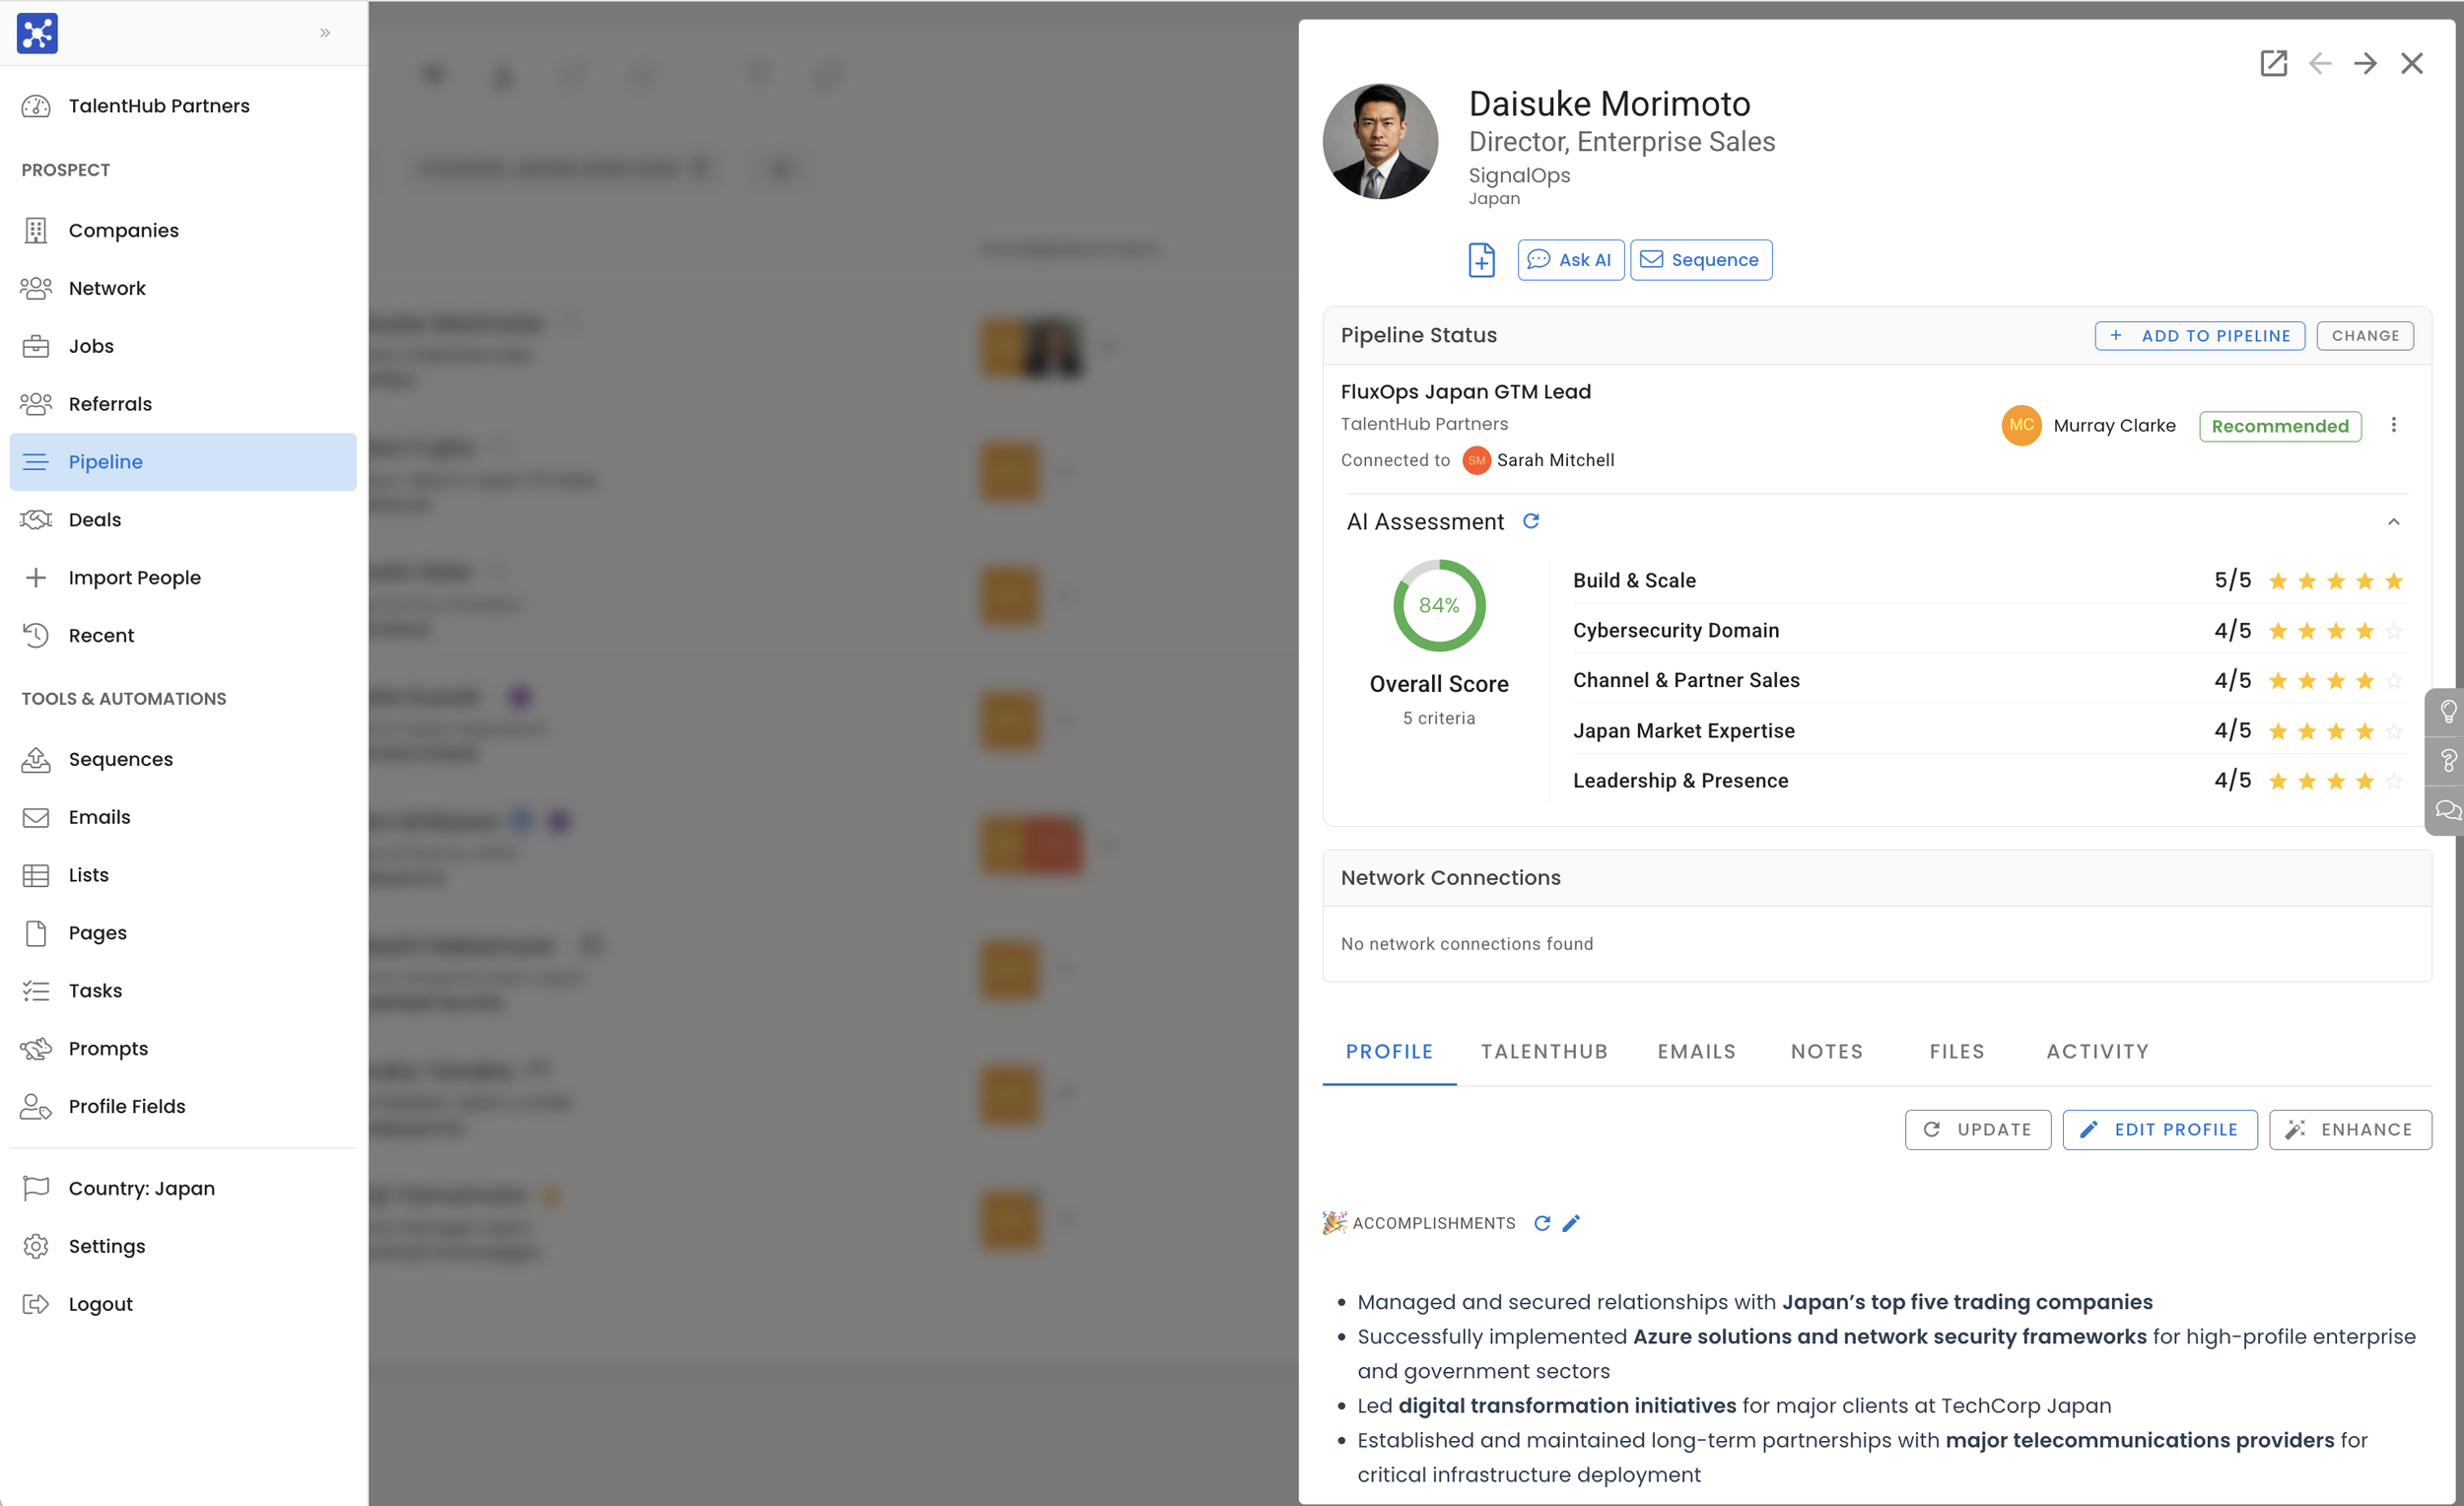Click the Ask AI button

[1570, 260]
